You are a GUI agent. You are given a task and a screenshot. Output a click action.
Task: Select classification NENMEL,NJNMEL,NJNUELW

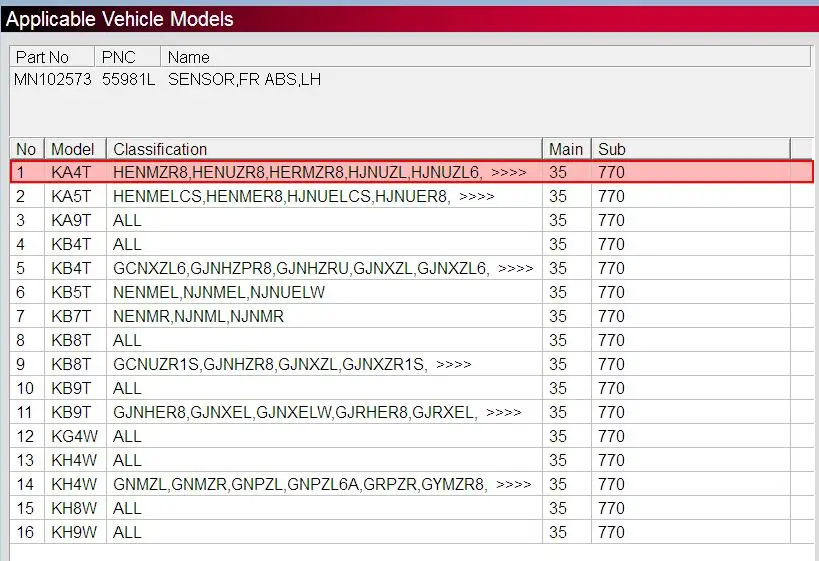(x=219, y=293)
